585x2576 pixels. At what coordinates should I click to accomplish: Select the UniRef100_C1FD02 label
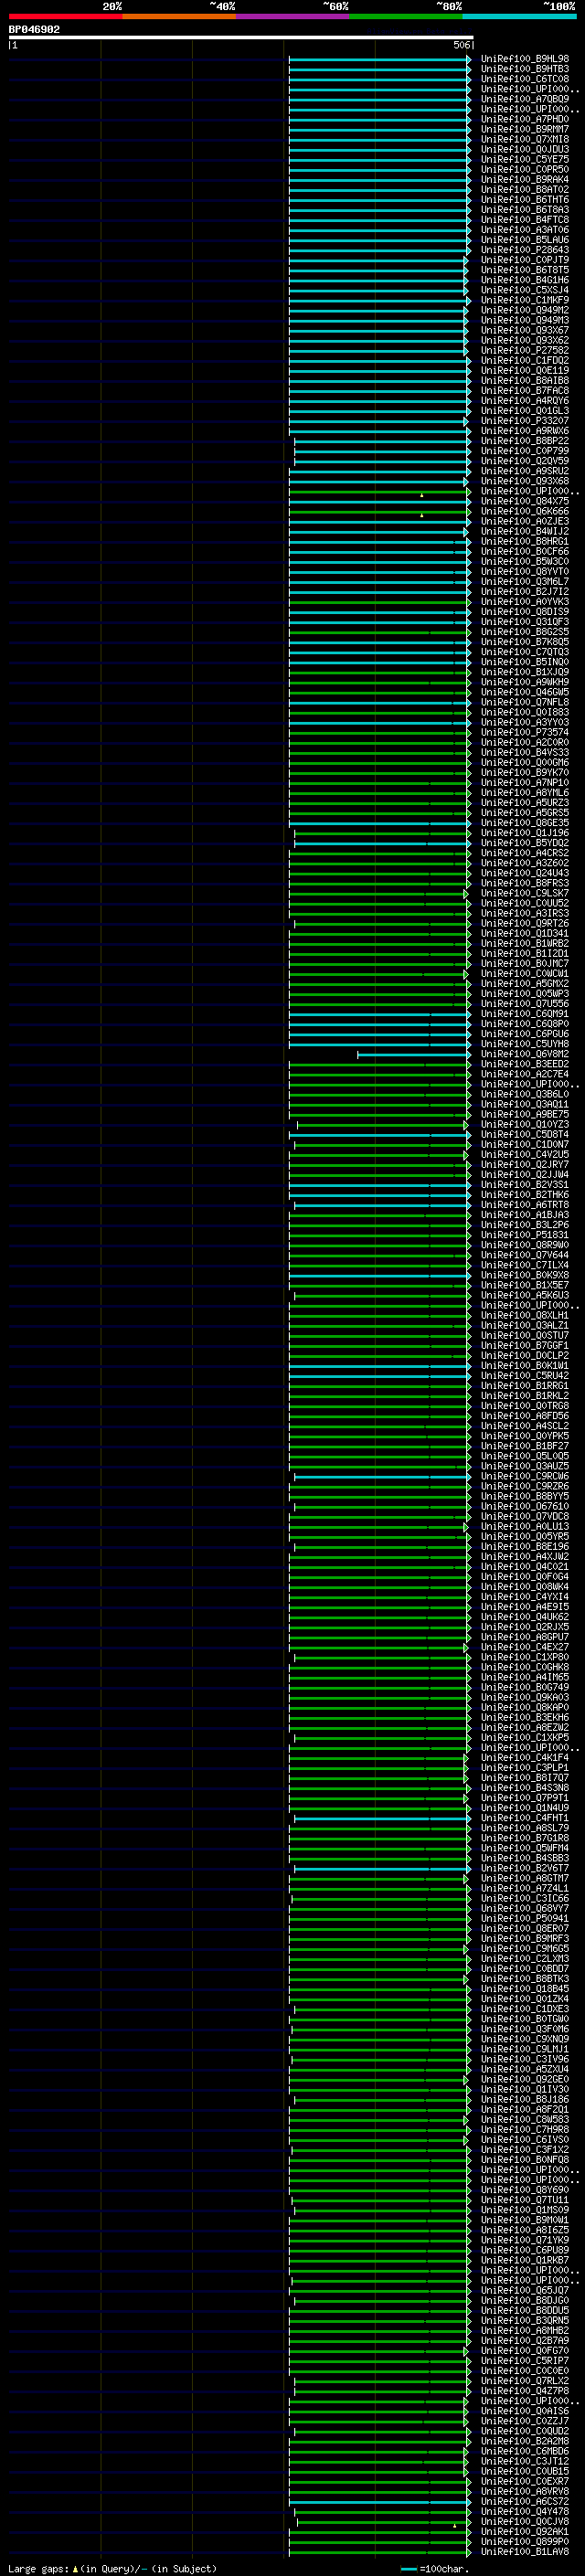click(x=524, y=360)
